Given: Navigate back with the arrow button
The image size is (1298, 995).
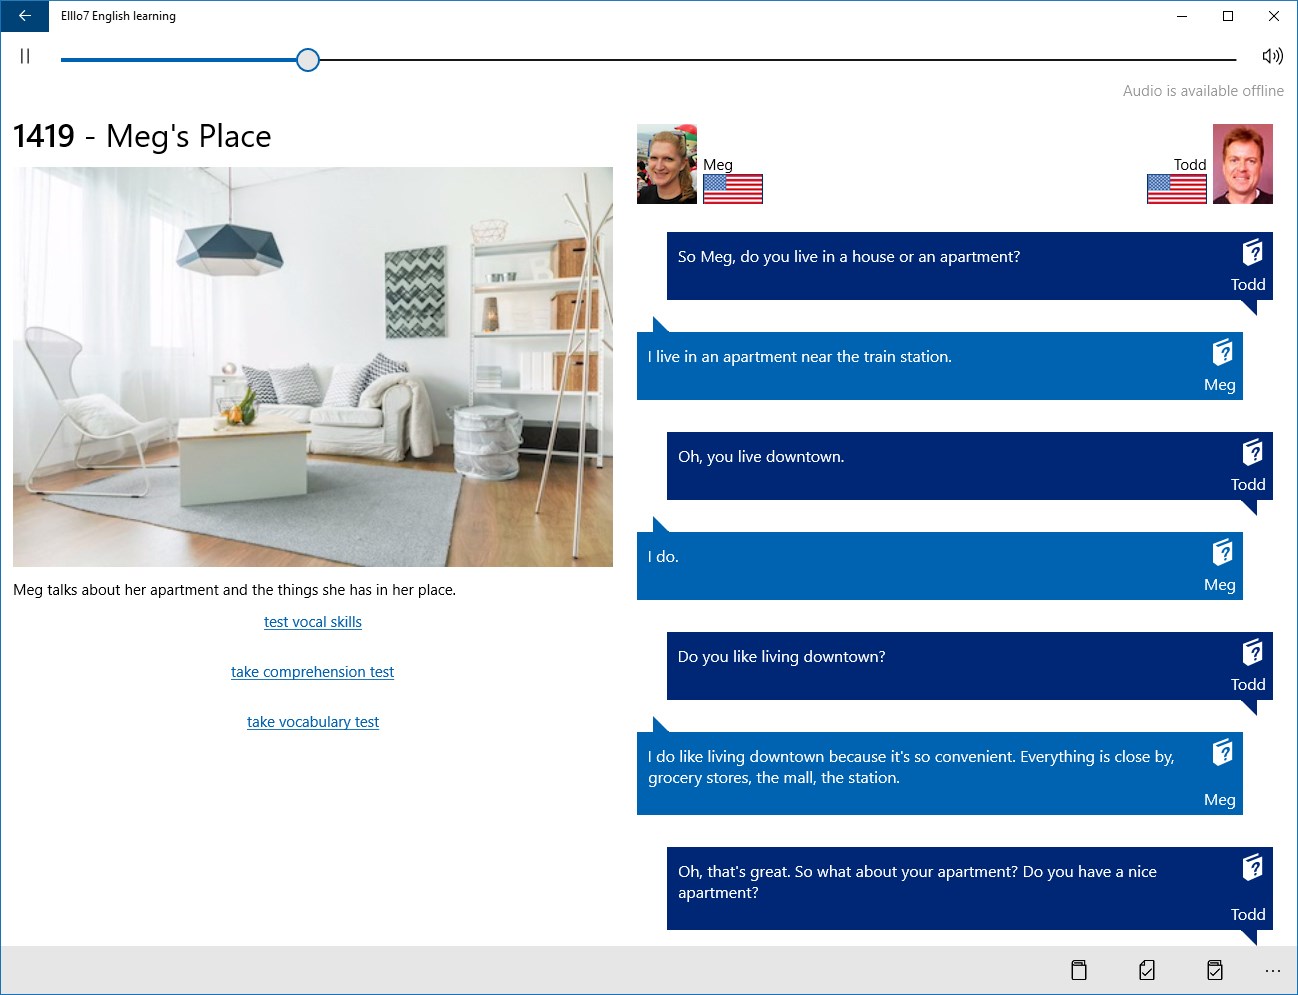Looking at the screenshot, I should [x=24, y=16].
